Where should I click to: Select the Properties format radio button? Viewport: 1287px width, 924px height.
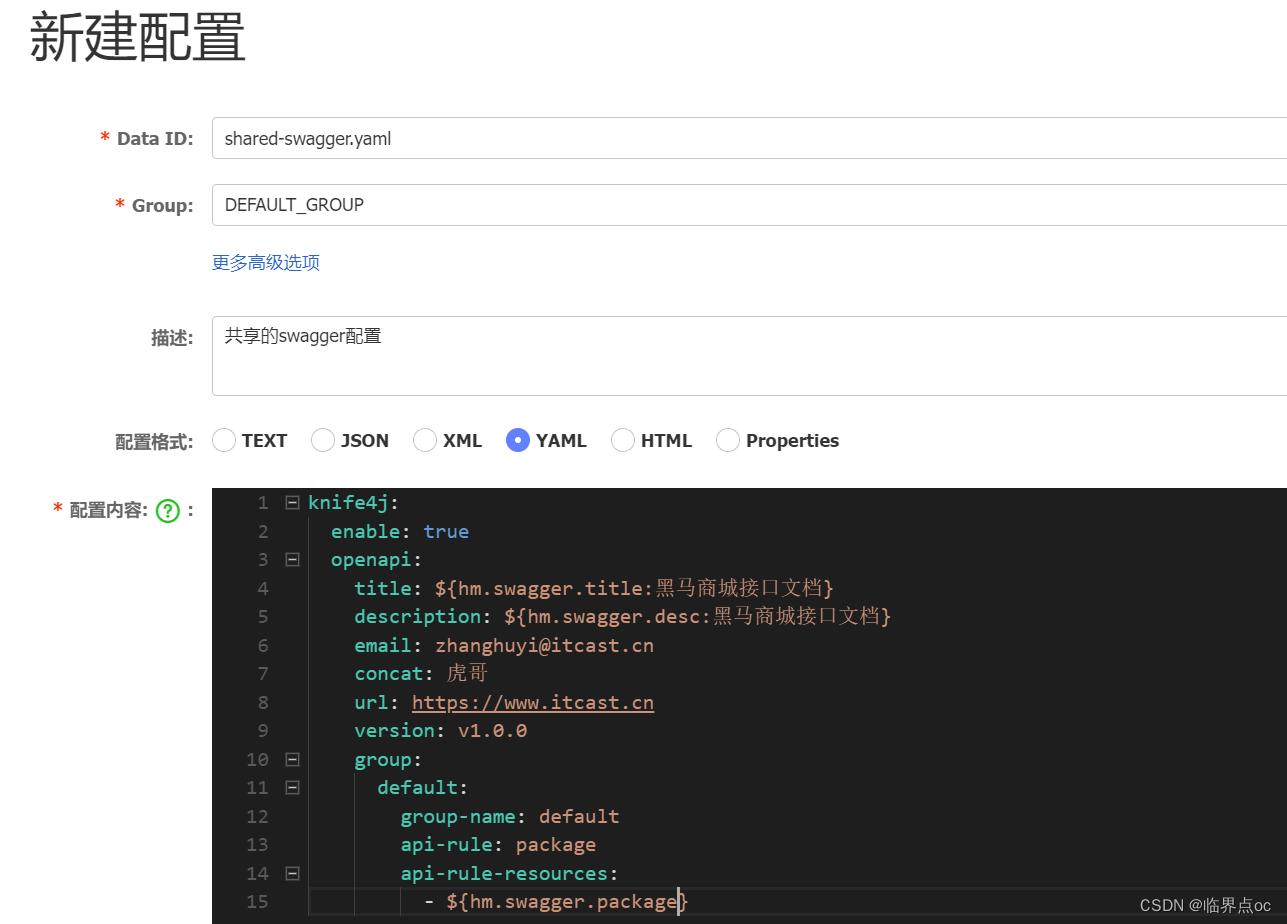728,440
